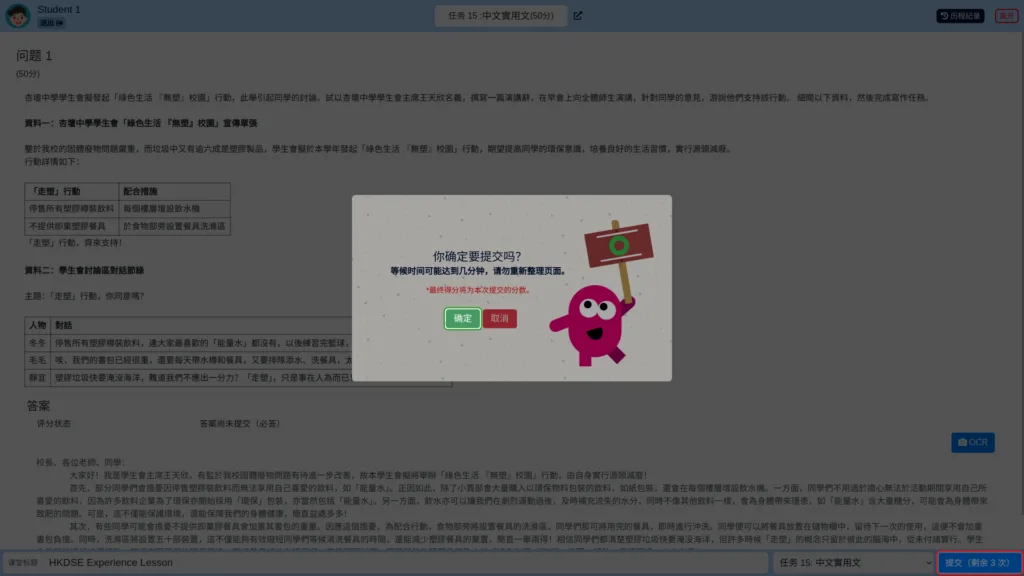Open the 历程纪录 history button
The image size is (1024, 576).
(960, 16)
